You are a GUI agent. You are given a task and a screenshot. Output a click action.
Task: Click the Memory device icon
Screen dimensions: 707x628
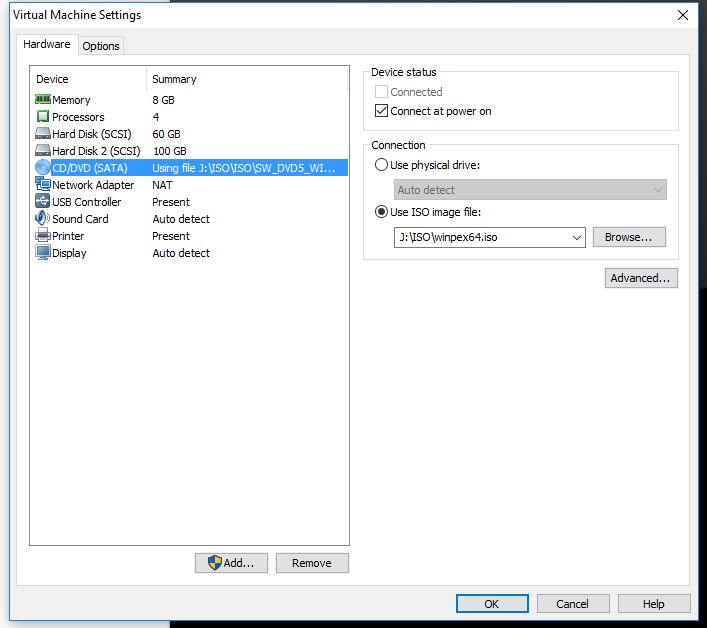[x=43, y=99]
